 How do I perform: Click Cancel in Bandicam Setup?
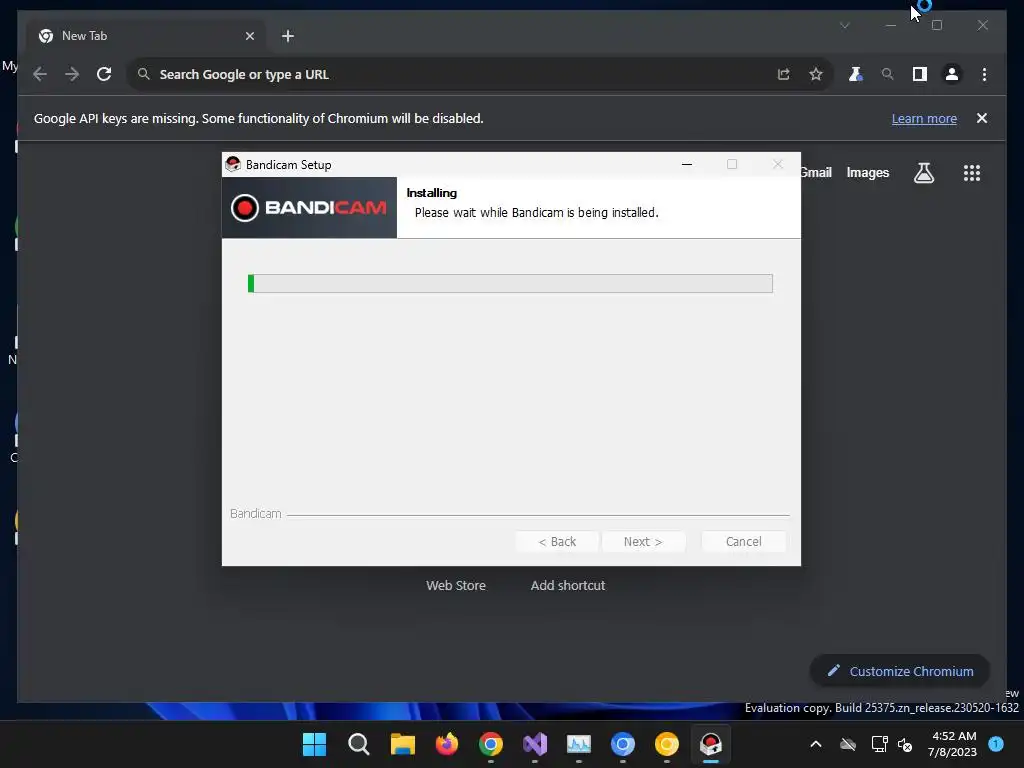coord(743,541)
